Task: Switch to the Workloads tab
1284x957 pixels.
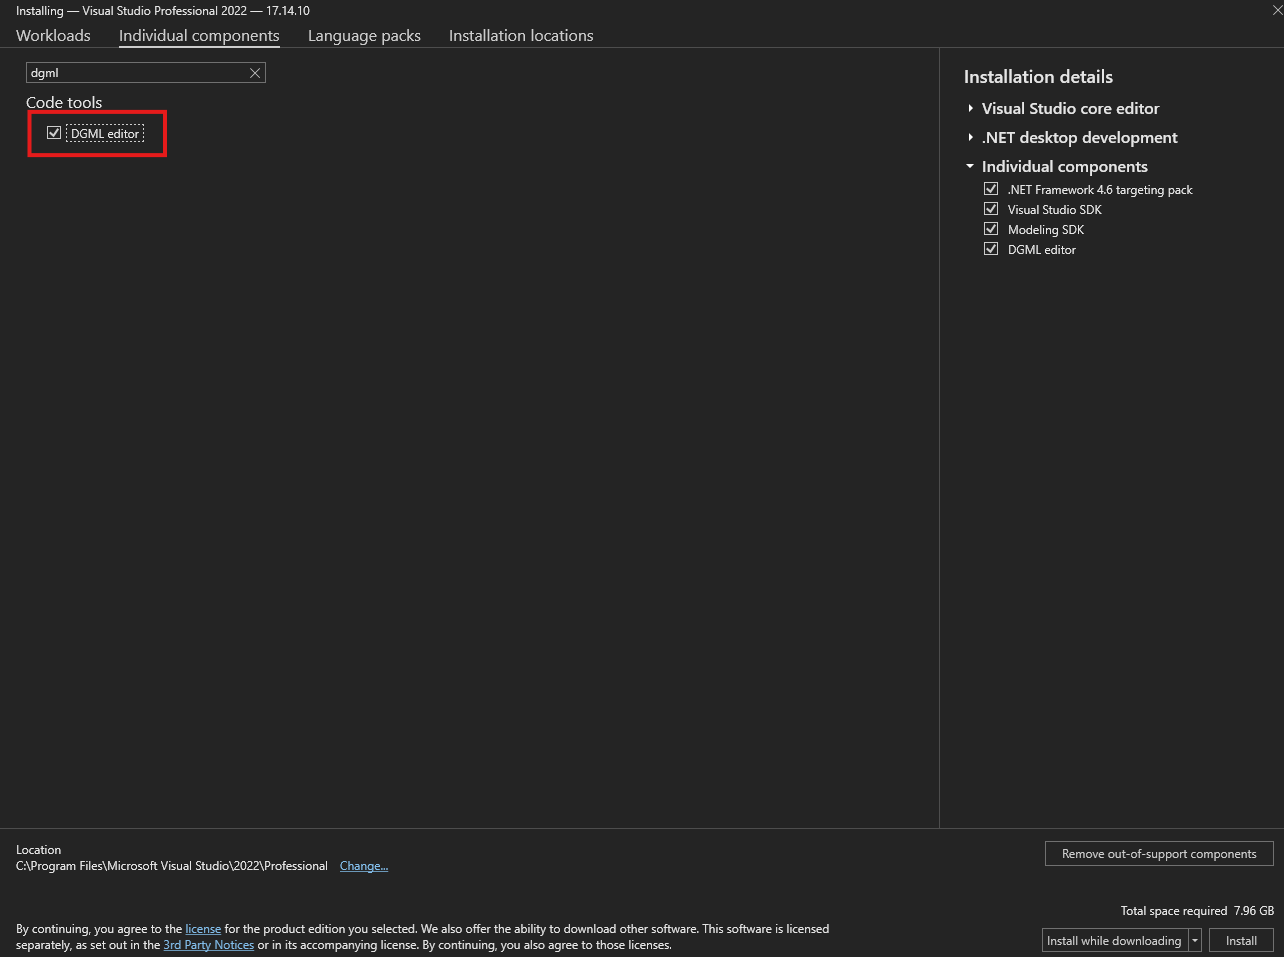Action: [53, 35]
